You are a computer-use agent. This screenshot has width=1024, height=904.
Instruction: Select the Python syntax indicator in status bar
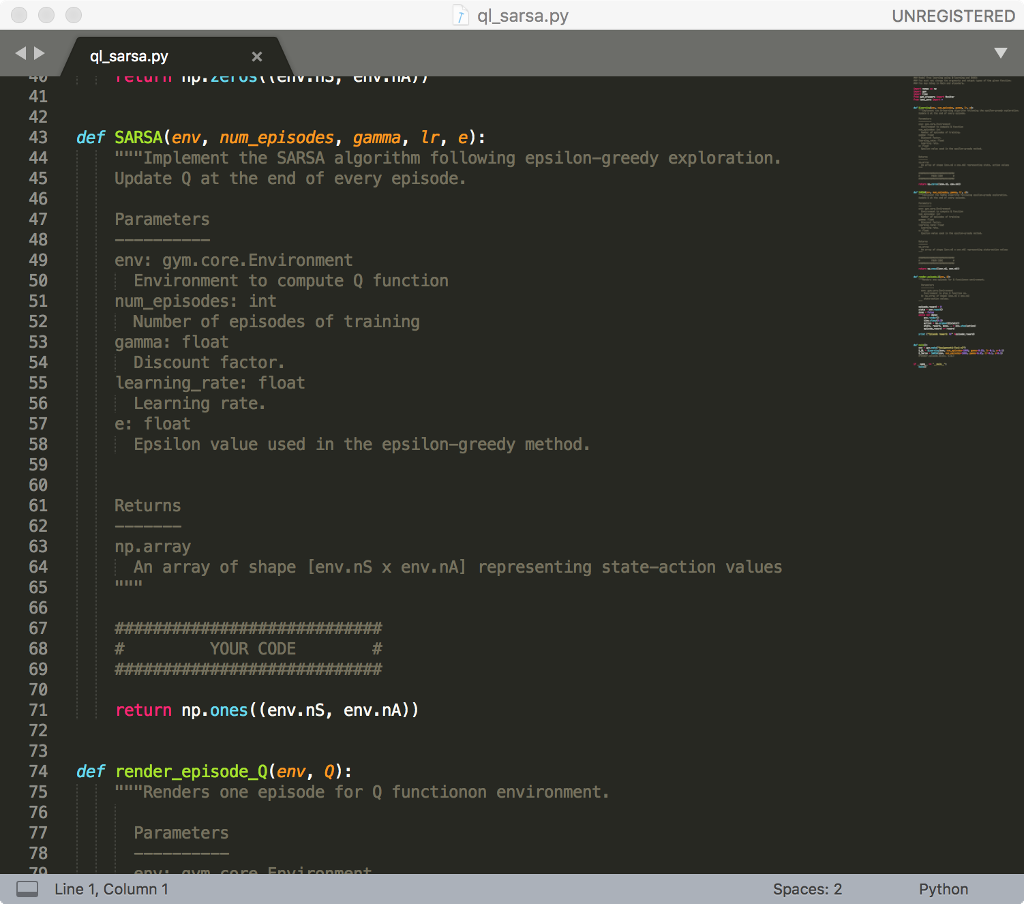pyautogui.click(x=943, y=889)
